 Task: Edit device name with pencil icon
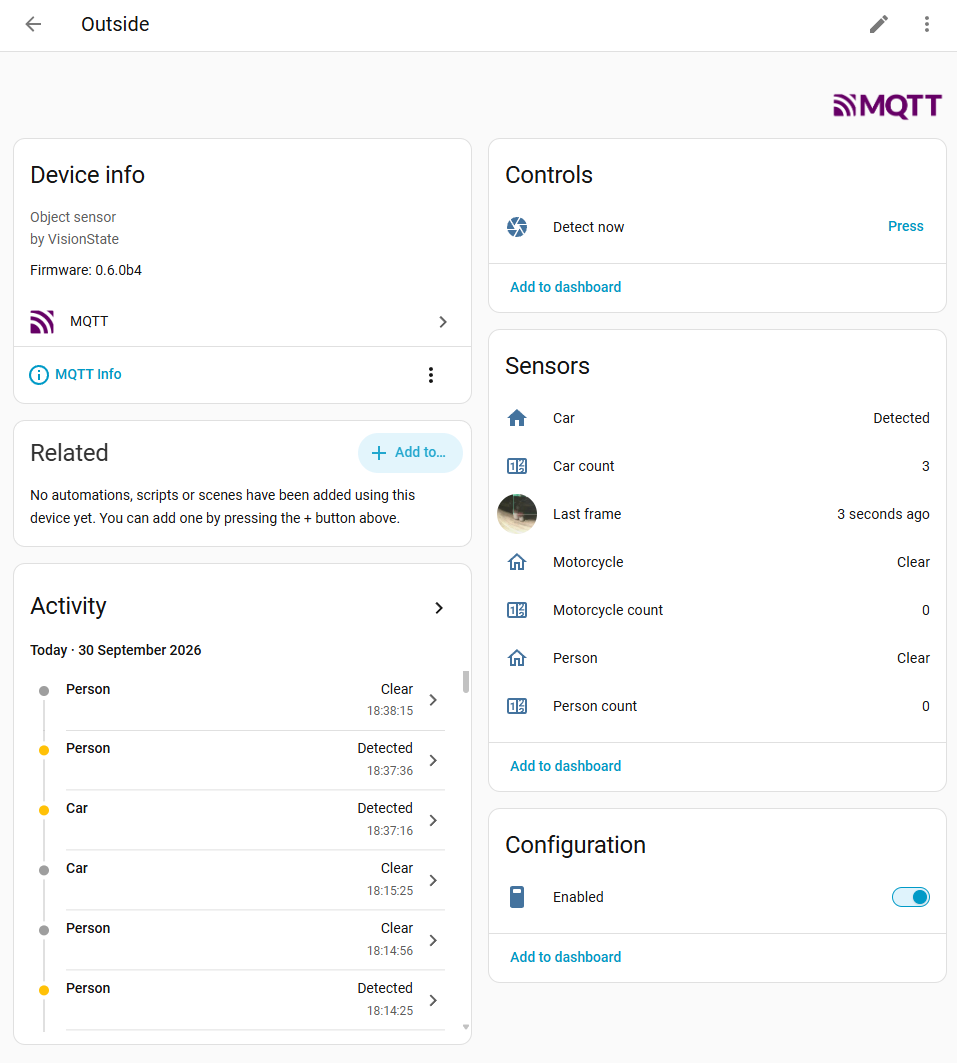click(878, 24)
